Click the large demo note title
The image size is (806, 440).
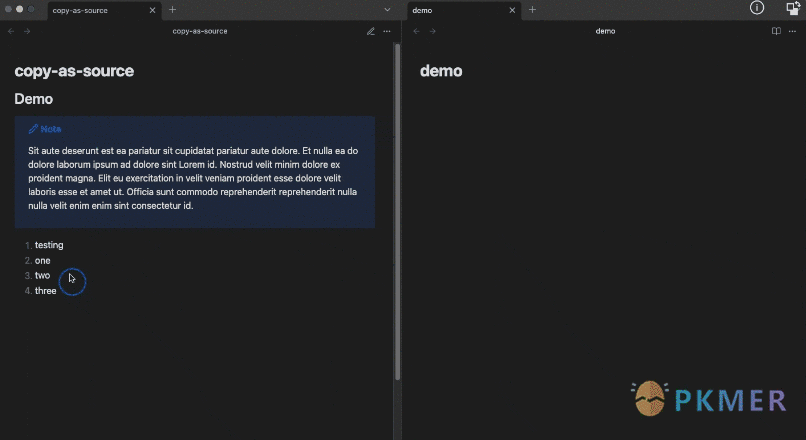click(x=441, y=71)
